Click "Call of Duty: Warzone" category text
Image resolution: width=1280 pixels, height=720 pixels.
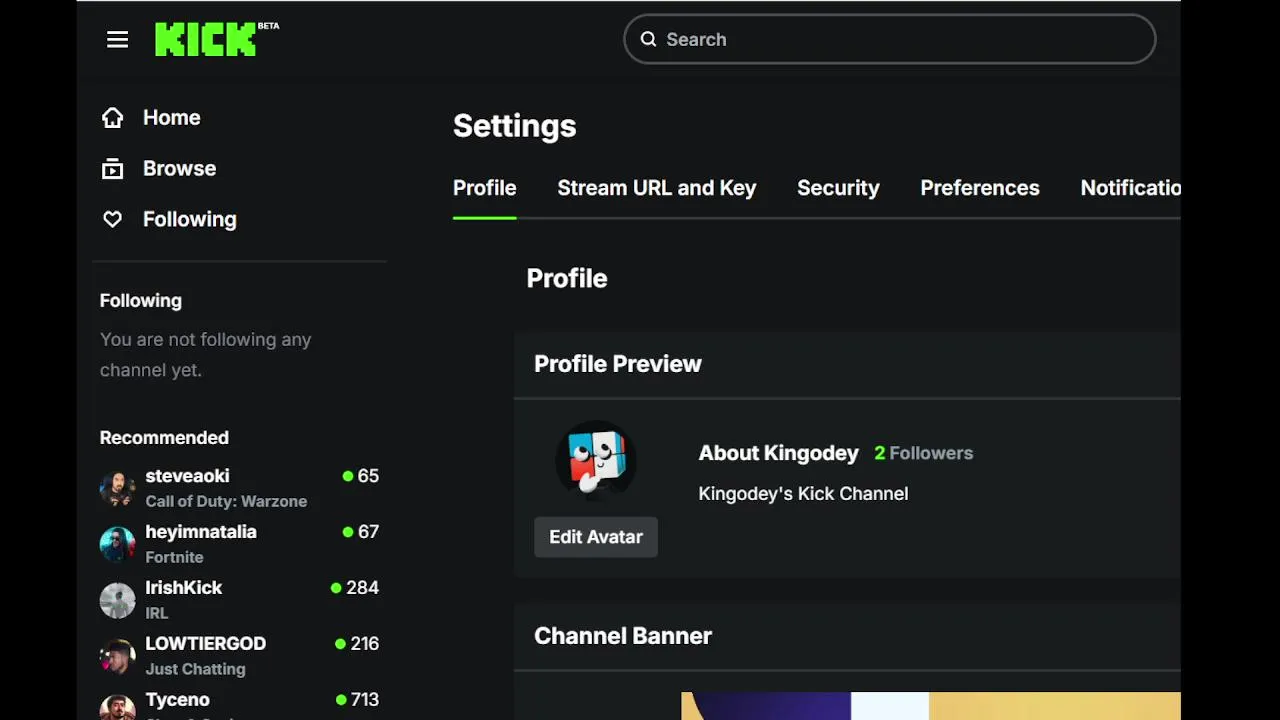click(x=226, y=501)
